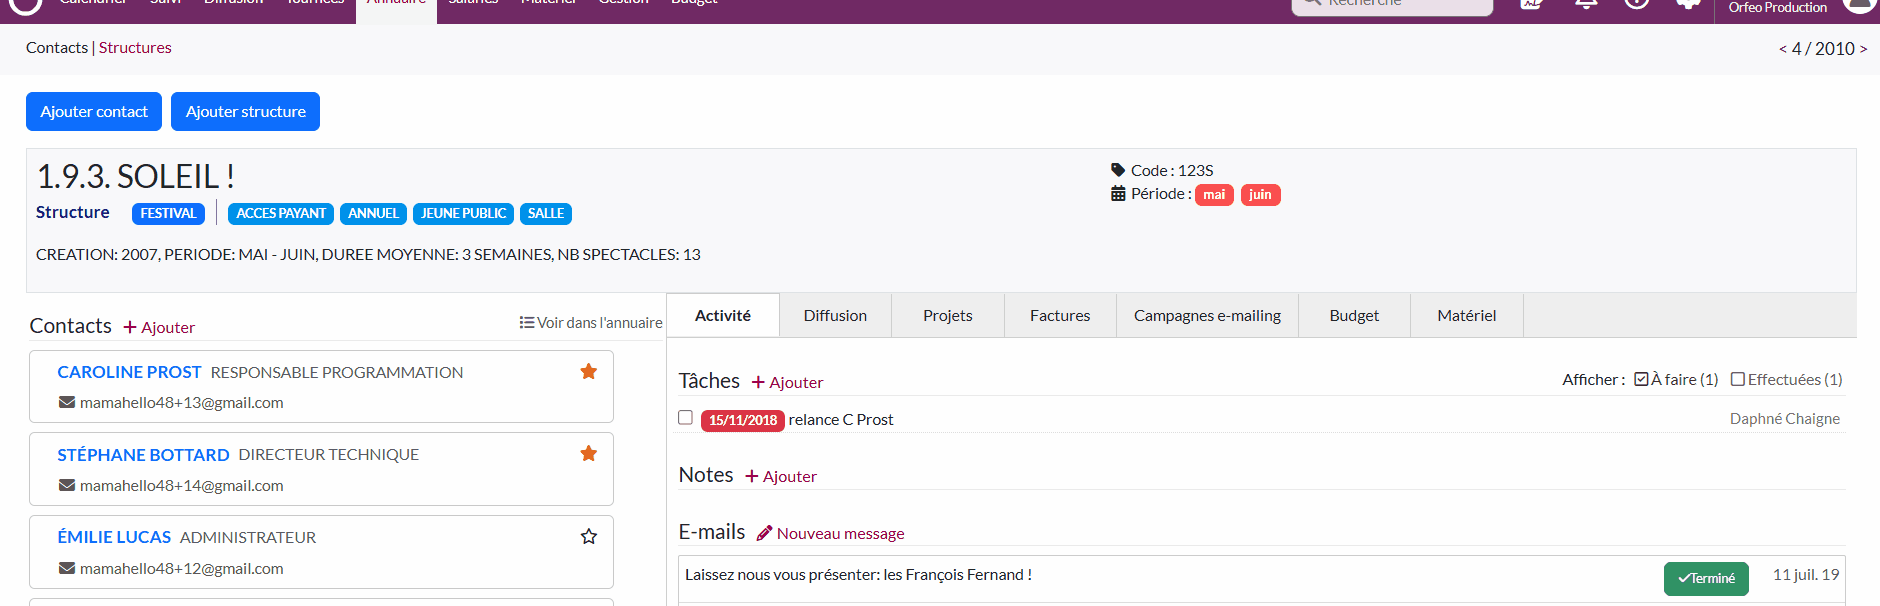
Task: Click the '1.9.3. SOLEIL !' structure title
Action: (x=136, y=176)
